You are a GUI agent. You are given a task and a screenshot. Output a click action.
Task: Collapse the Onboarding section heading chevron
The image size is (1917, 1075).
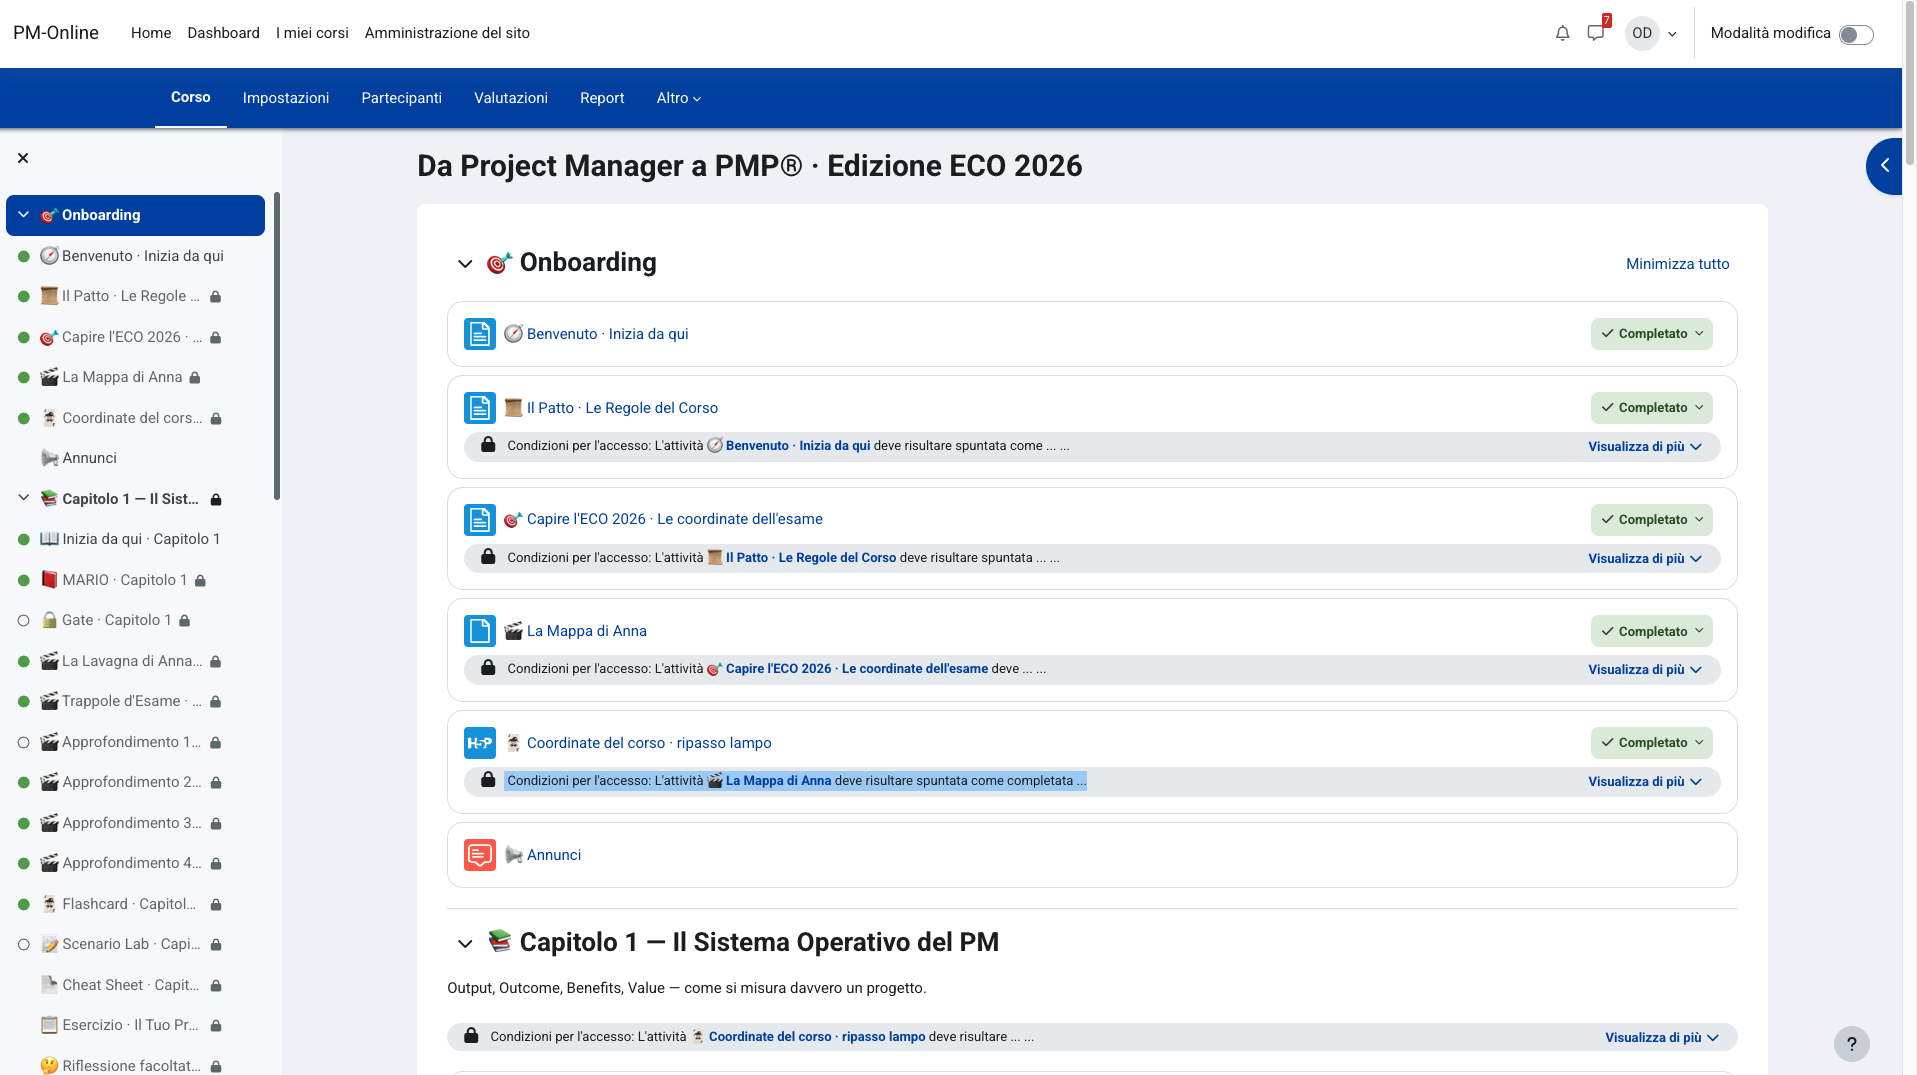coord(465,264)
